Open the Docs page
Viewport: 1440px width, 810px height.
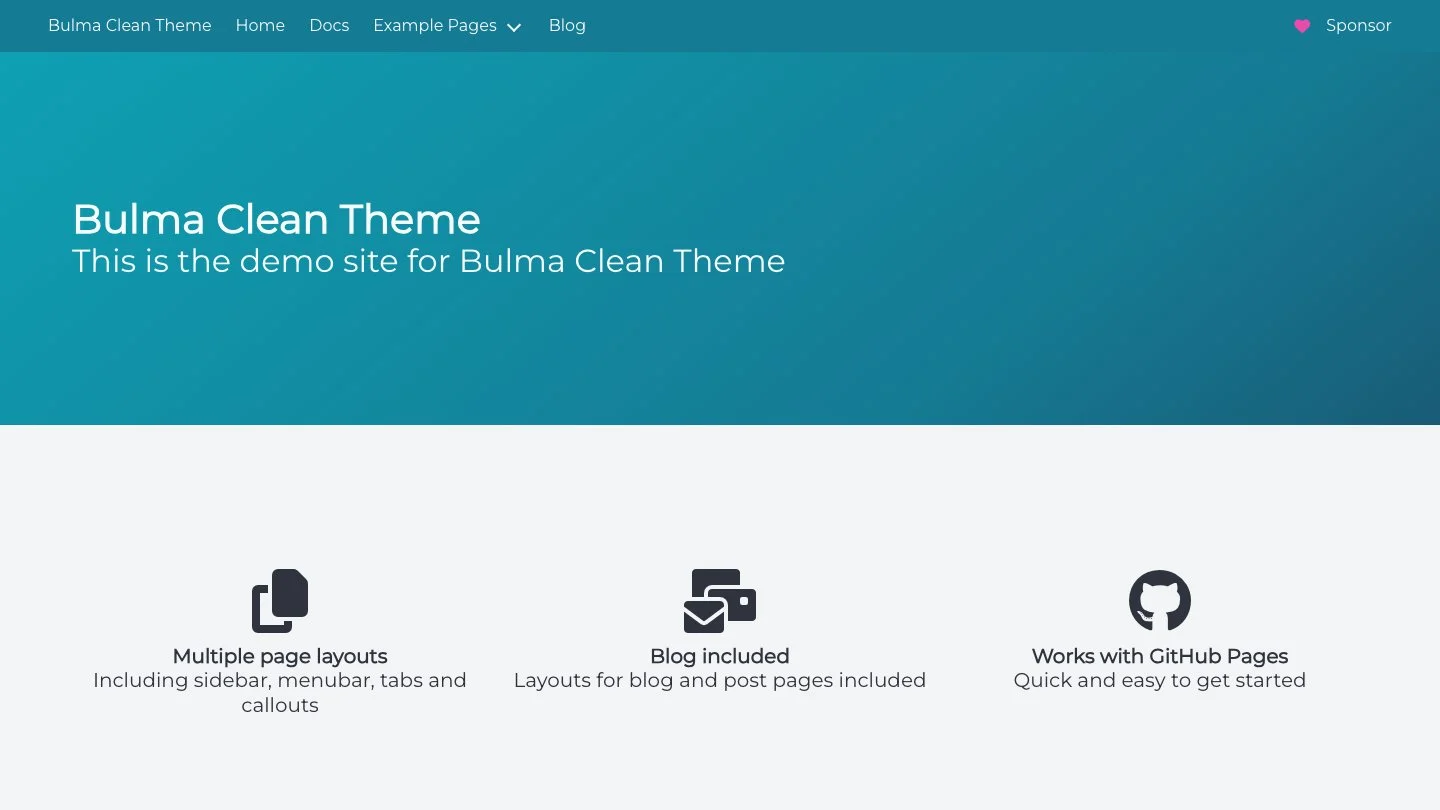coord(329,26)
